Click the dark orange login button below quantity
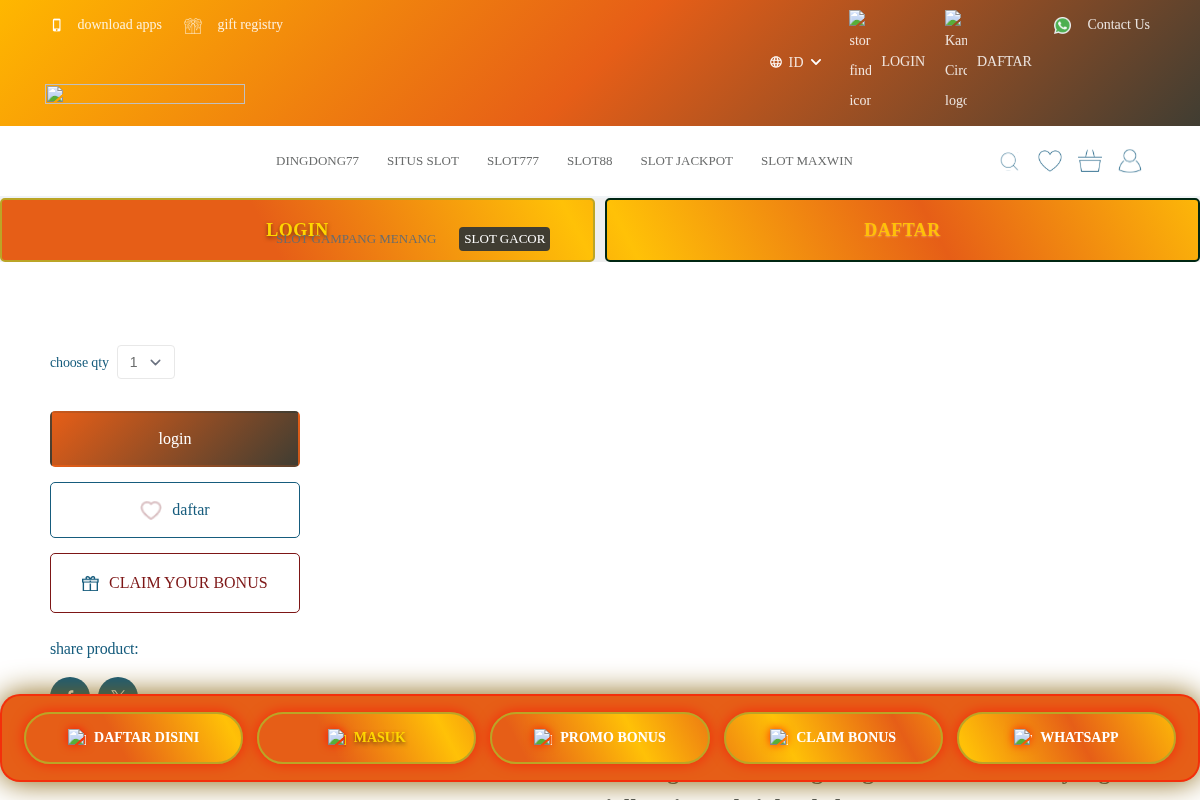 [x=175, y=439]
